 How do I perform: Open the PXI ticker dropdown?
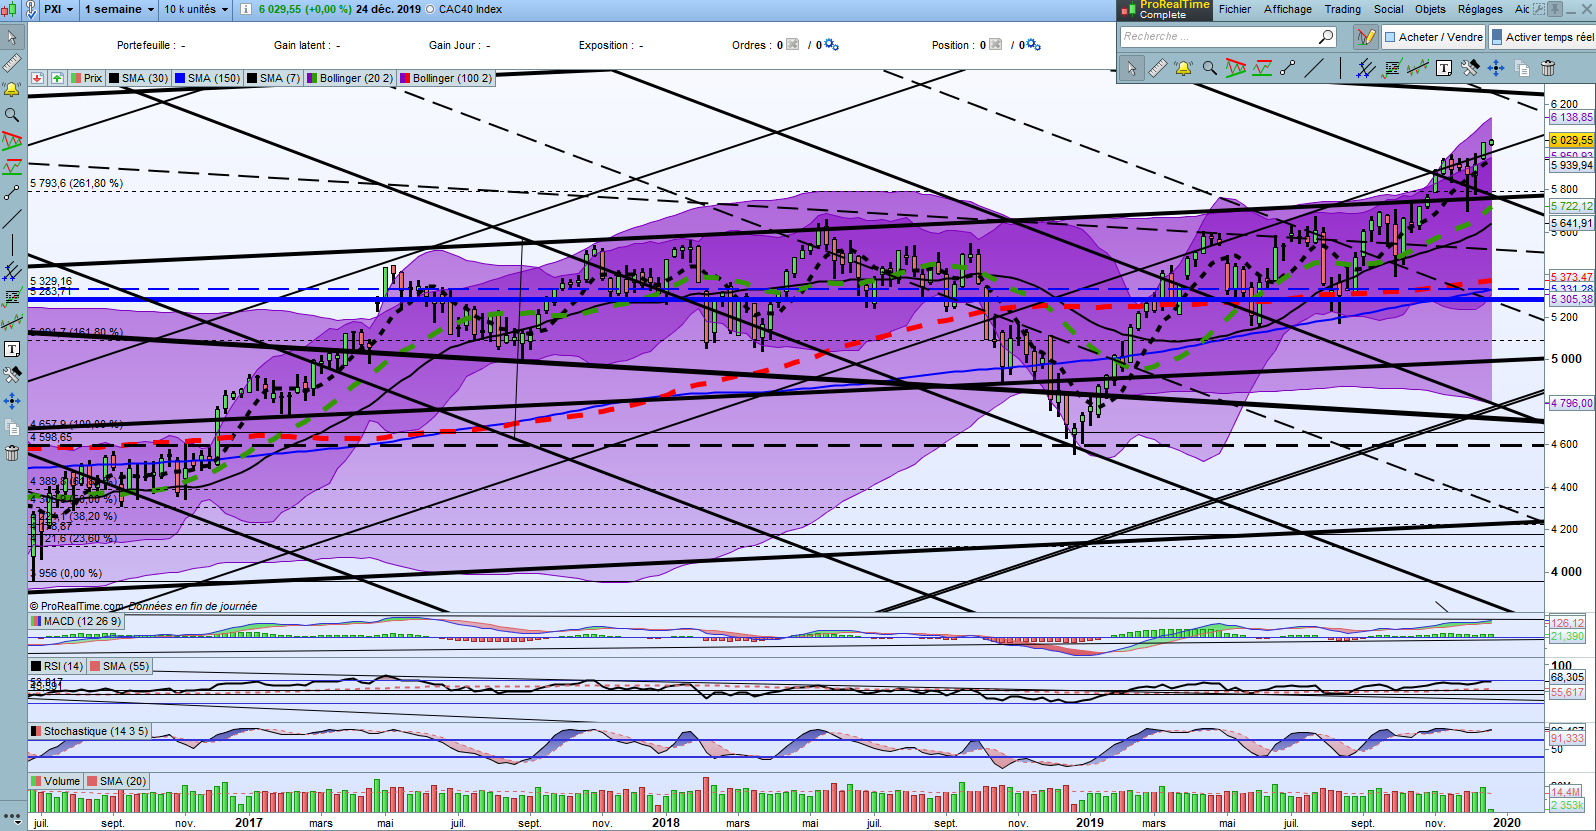click(x=58, y=9)
